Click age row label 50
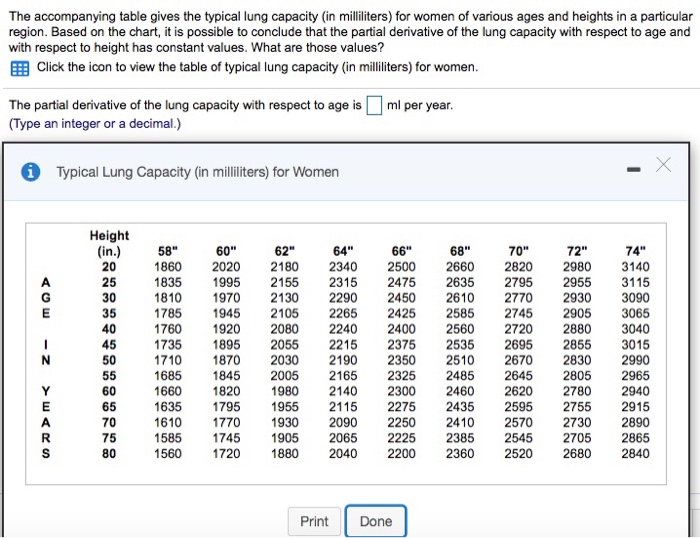The width and height of the screenshot is (700, 538). pyautogui.click(x=109, y=360)
